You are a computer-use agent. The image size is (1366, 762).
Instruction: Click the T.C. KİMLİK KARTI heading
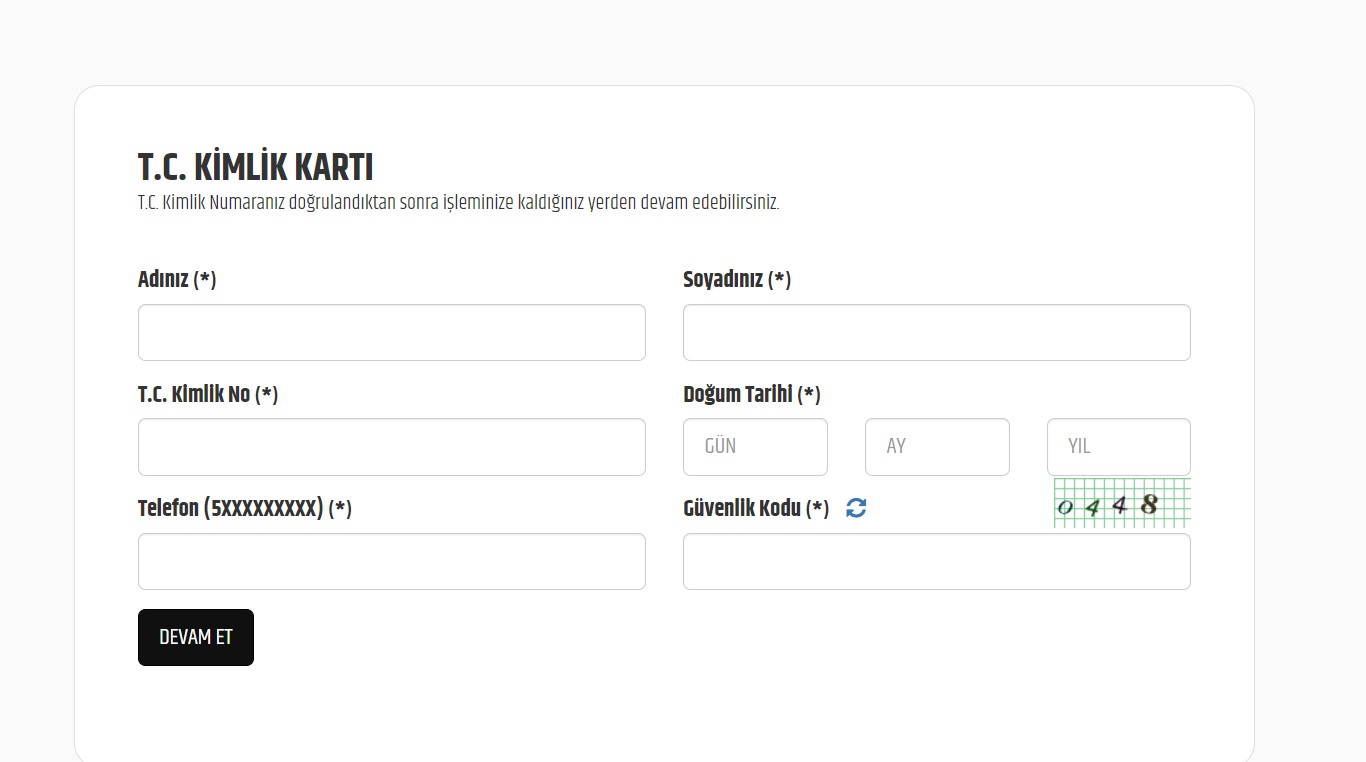255,168
